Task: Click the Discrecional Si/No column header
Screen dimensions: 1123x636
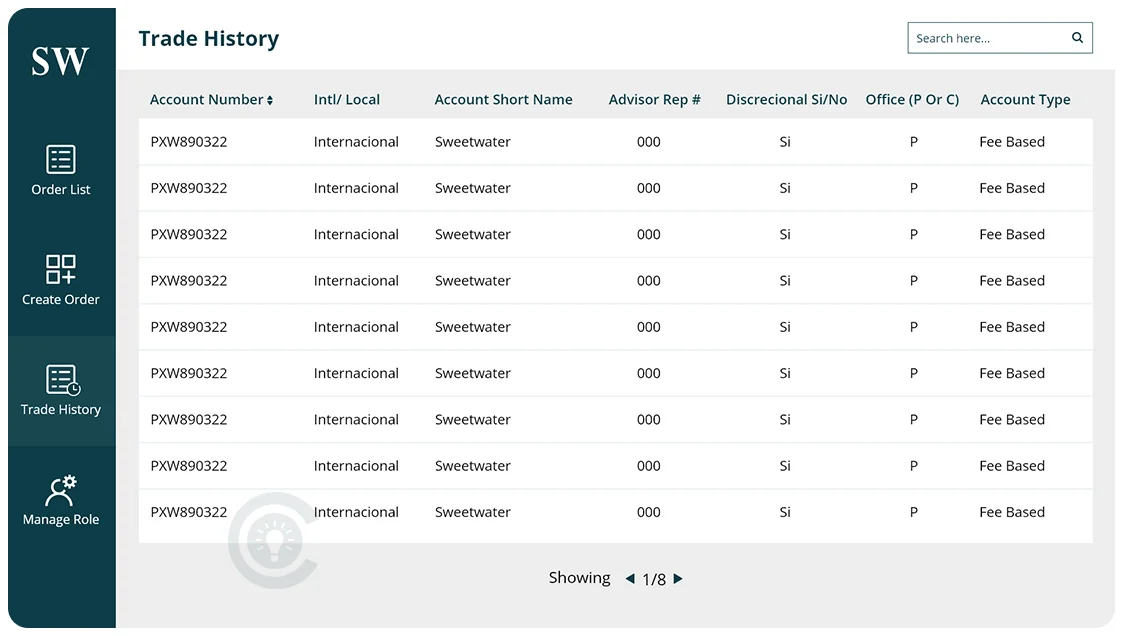Action: [x=786, y=100]
